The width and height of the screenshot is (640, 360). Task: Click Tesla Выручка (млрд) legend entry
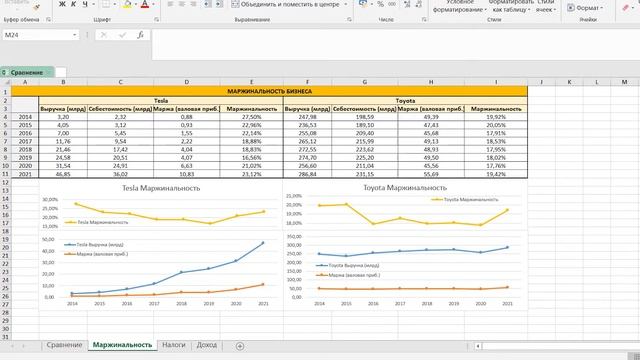(94, 244)
